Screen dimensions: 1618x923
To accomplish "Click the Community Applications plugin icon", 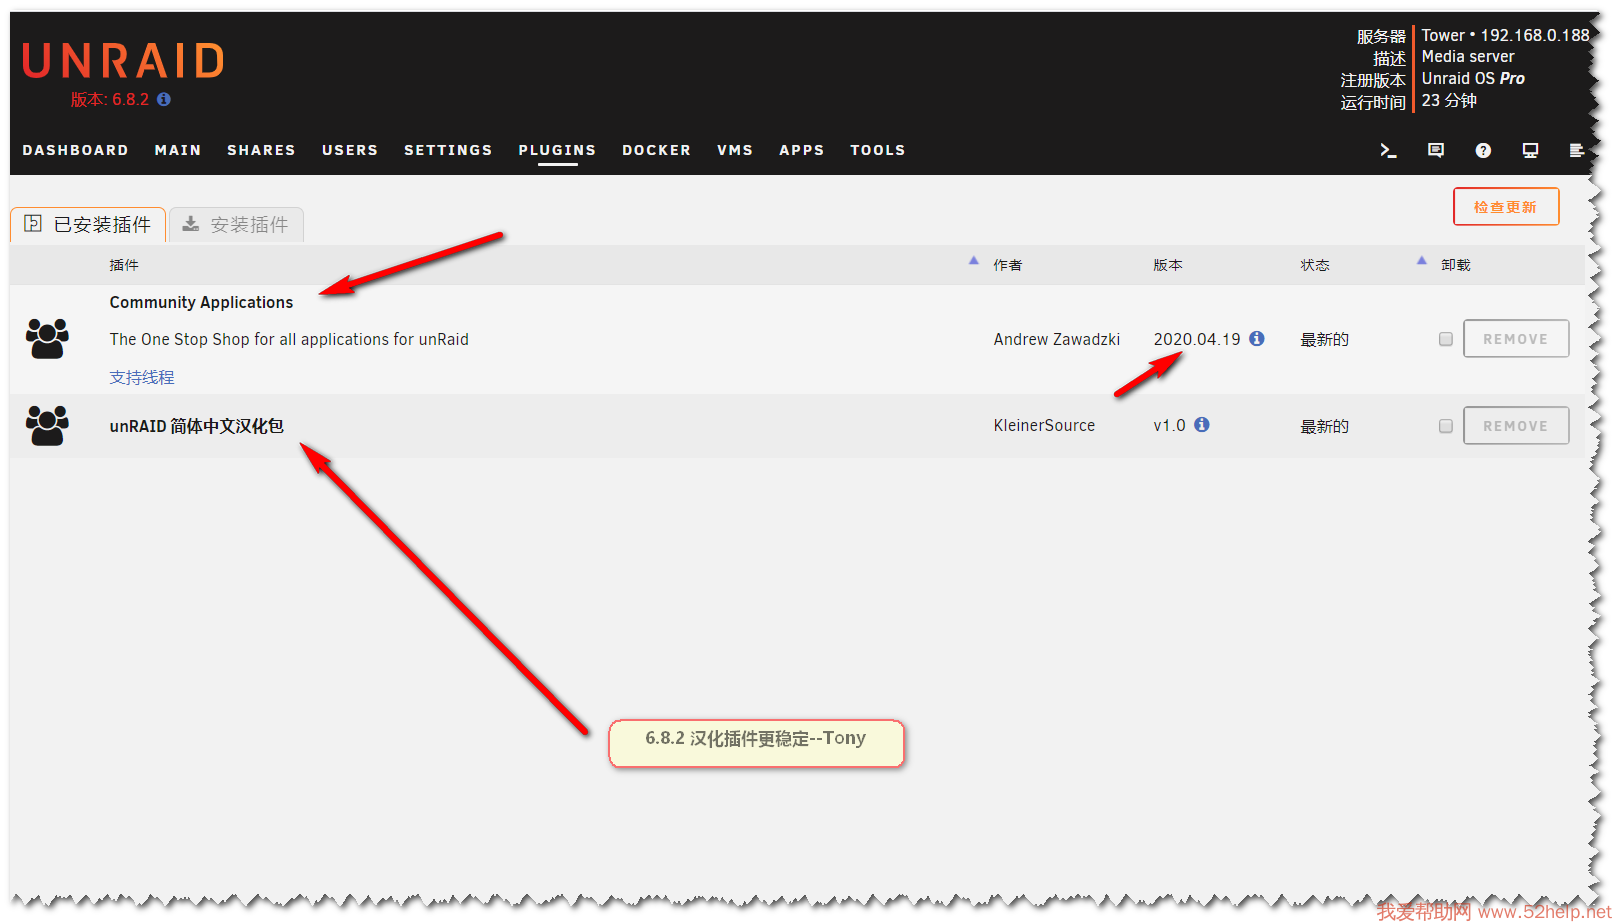I will pos(47,339).
